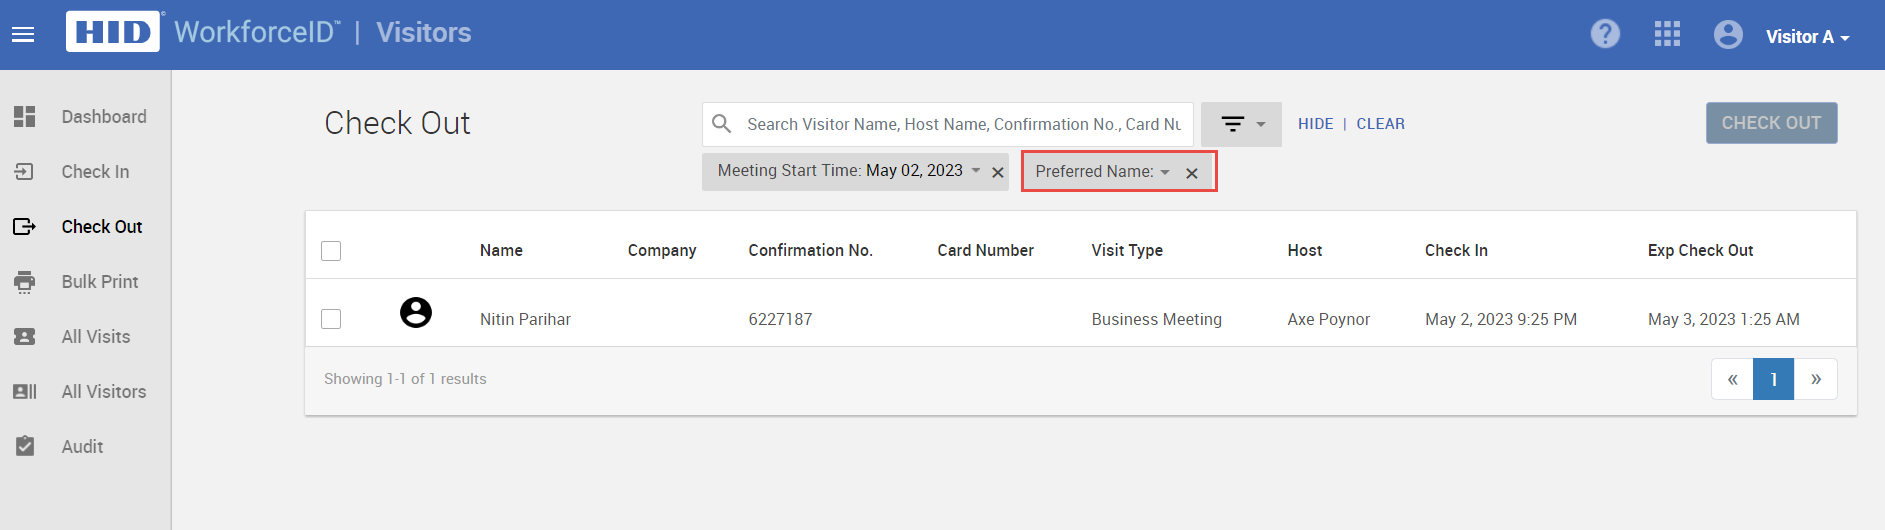Tick the Nitin Parihar row checkbox
This screenshot has height=530, width=1885.
[x=331, y=319]
